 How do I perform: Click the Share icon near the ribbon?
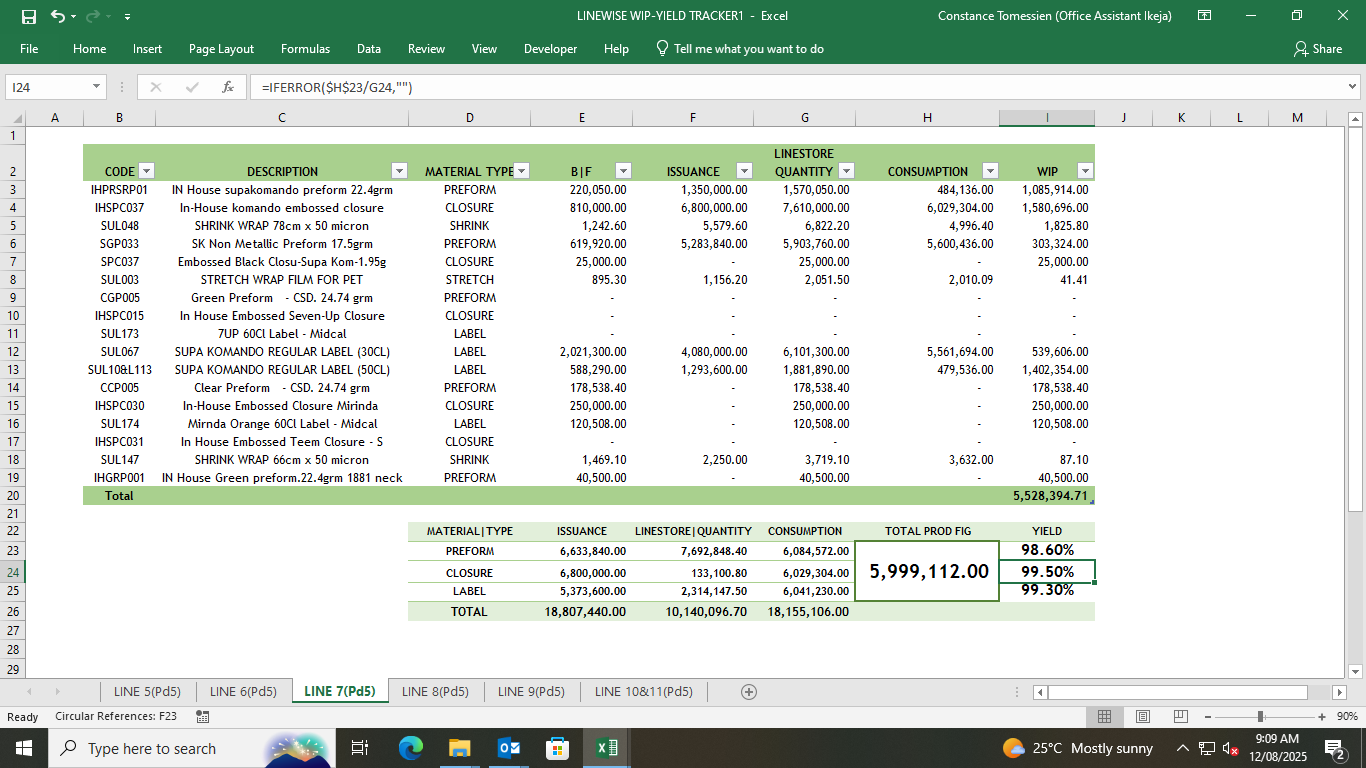pos(1322,48)
